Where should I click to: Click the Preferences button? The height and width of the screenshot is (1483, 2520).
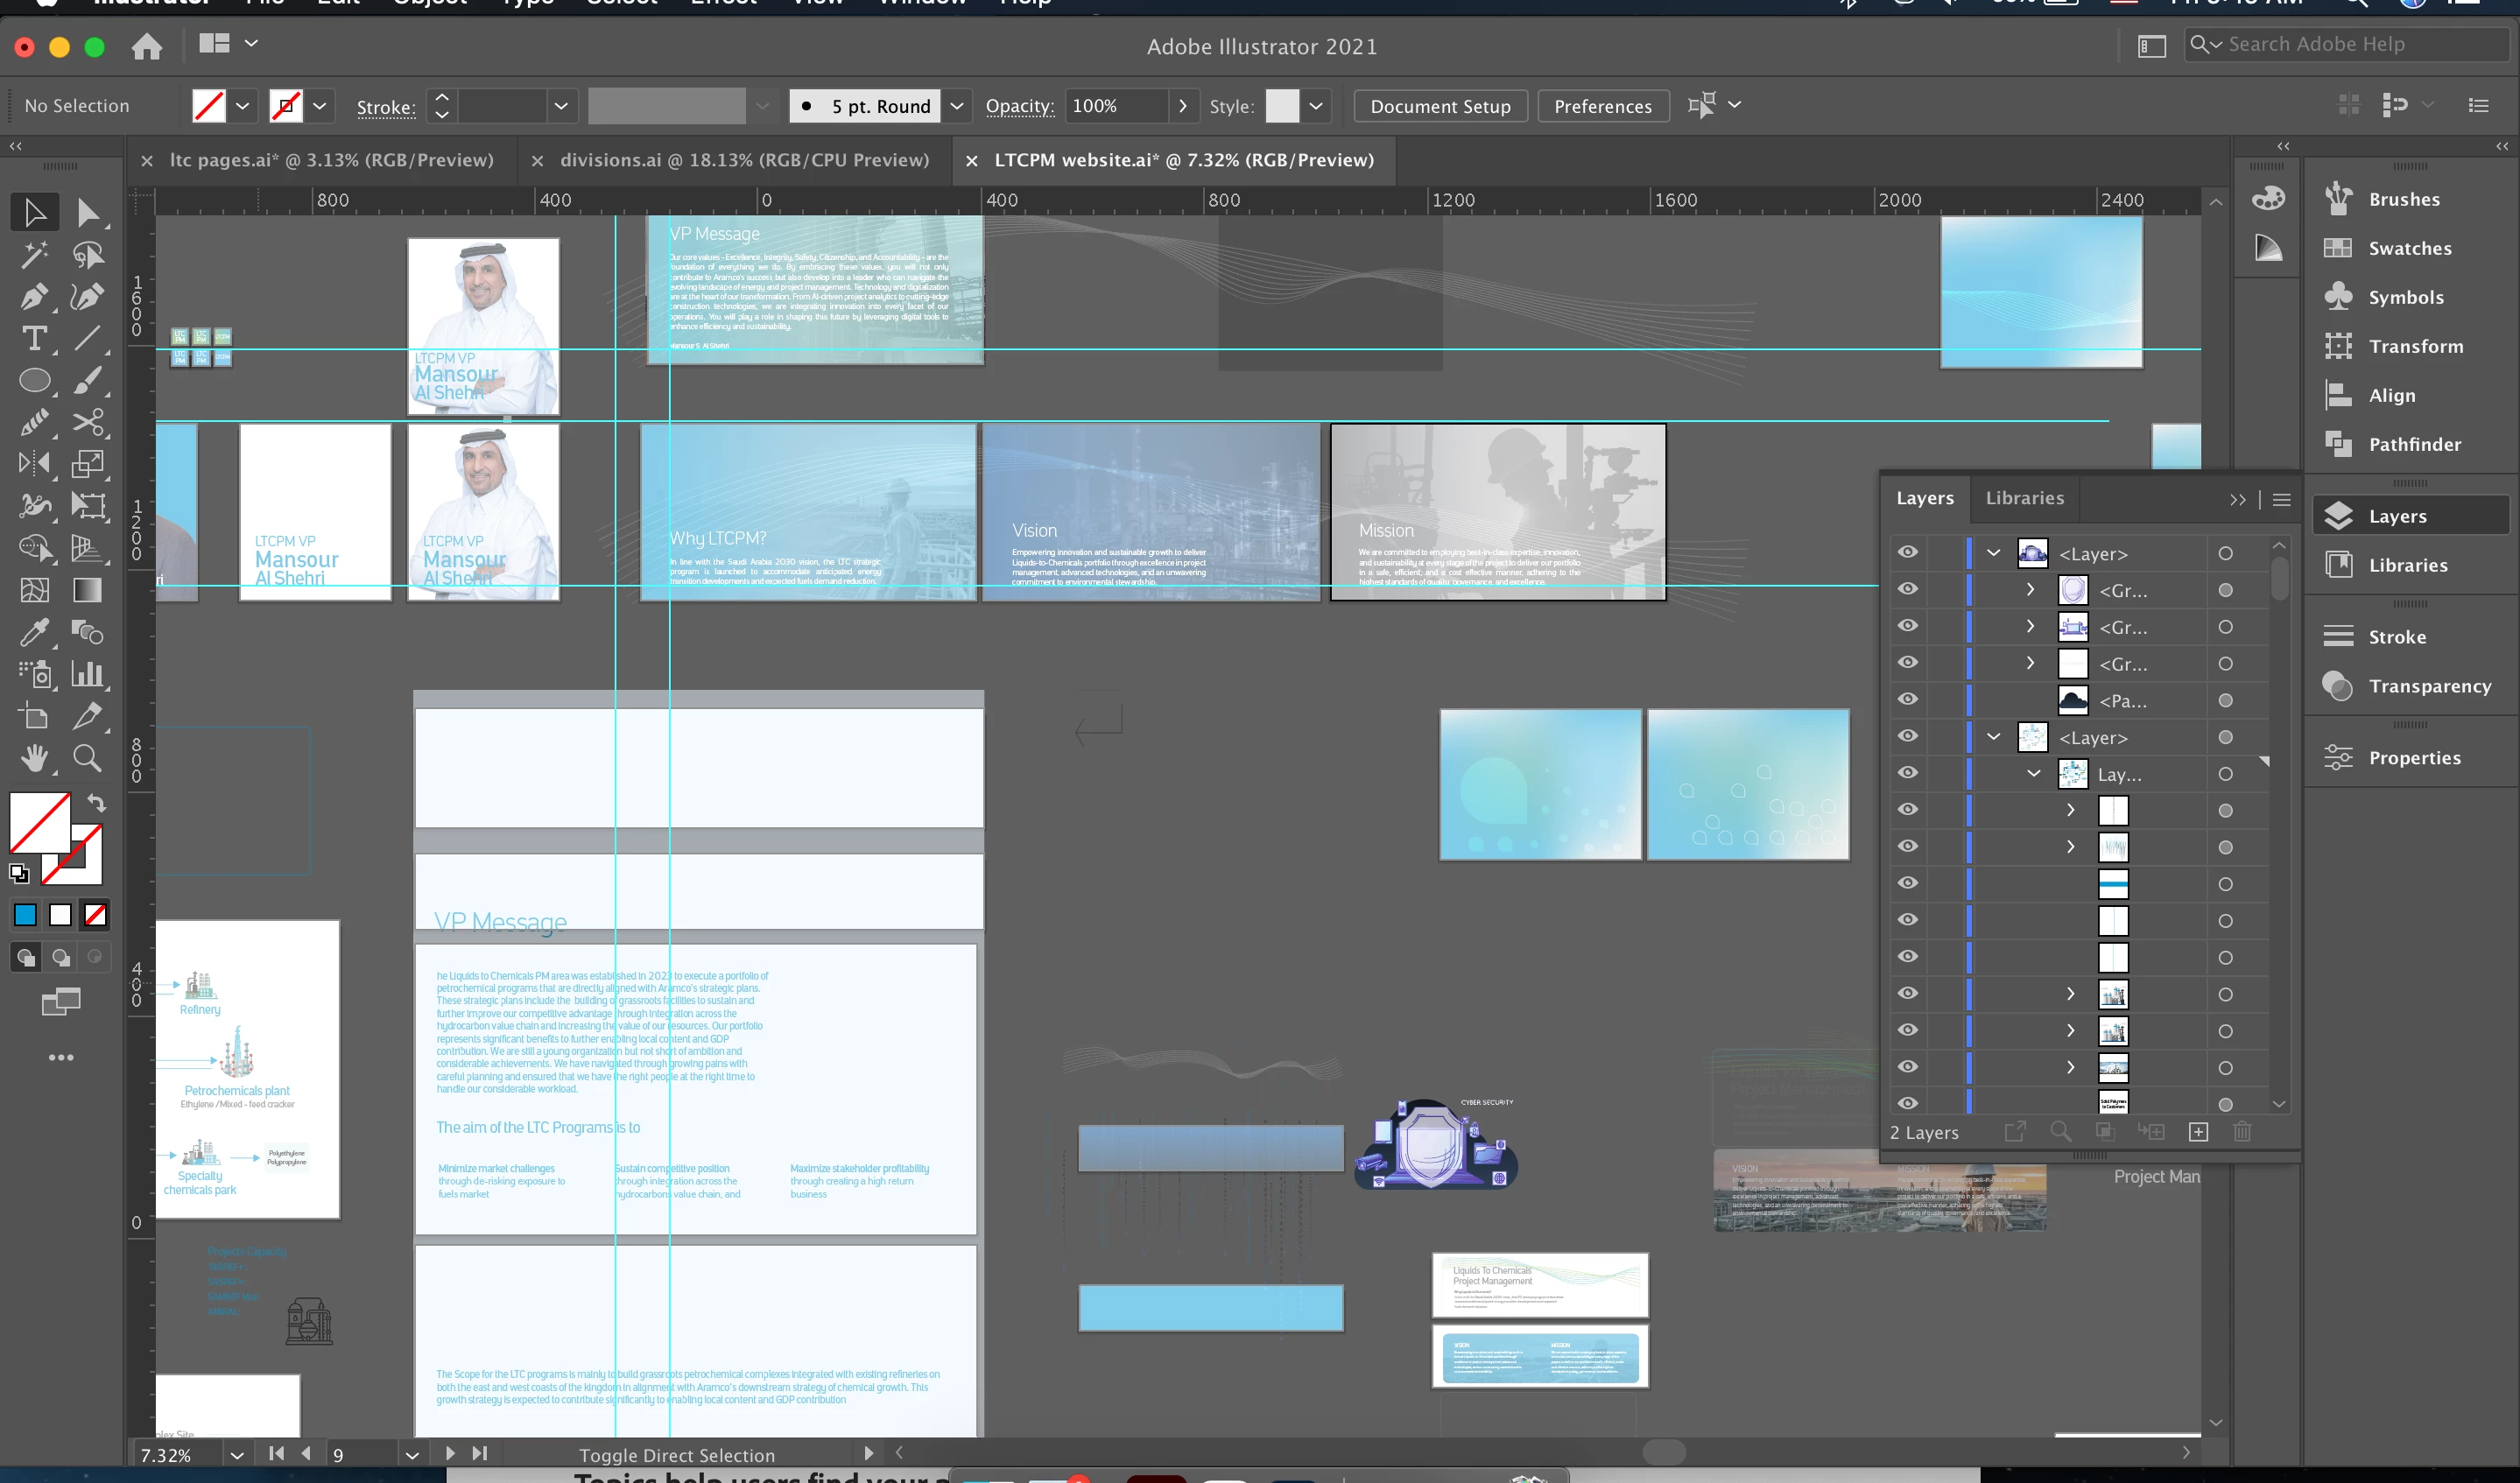click(1602, 106)
